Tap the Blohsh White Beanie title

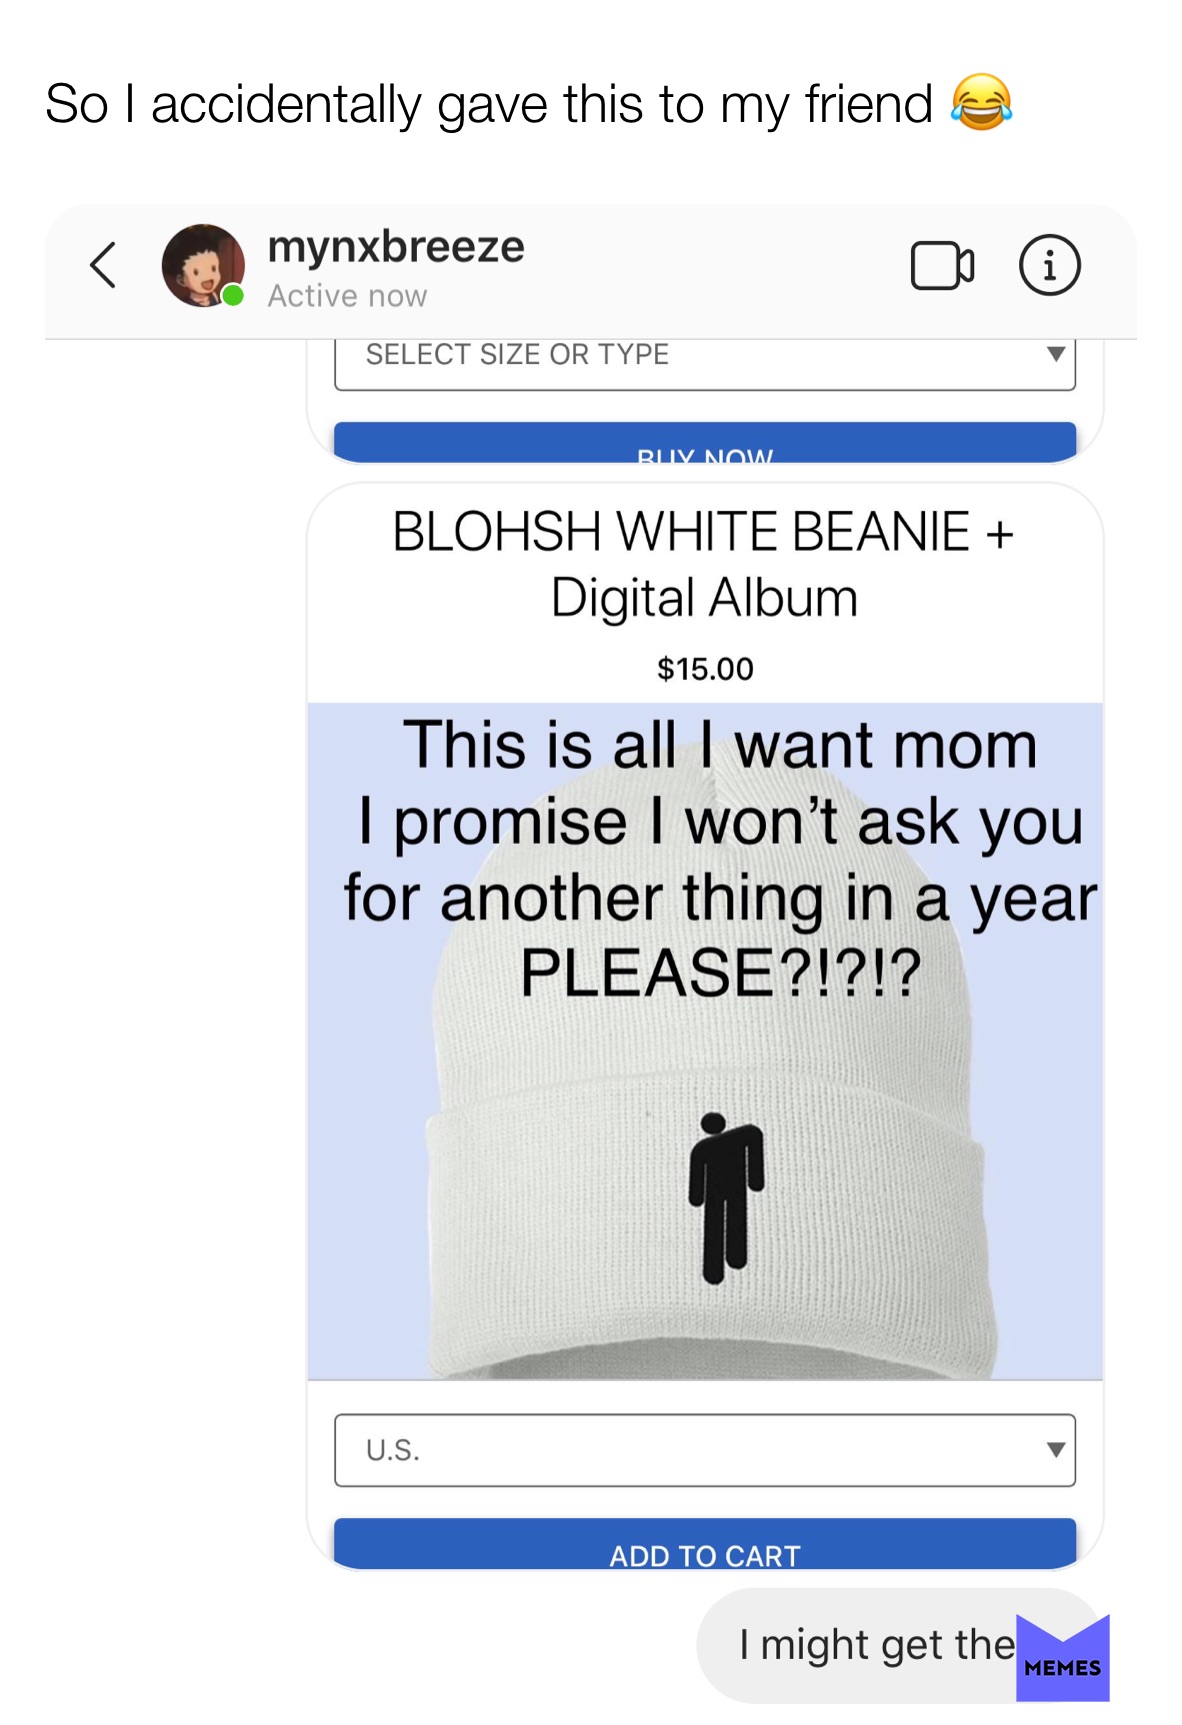(704, 564)
